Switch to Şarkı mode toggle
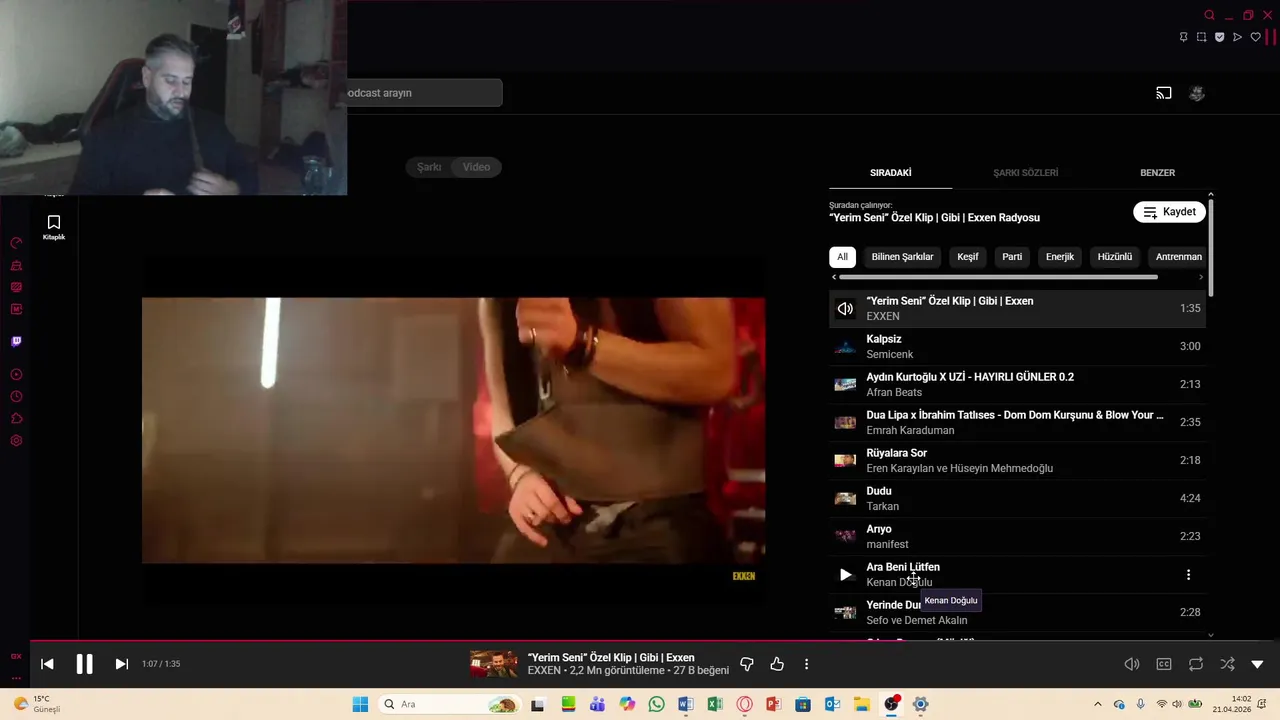This screenshot has width=1280, height=720. pyautogui.click(x=429, y=167)
